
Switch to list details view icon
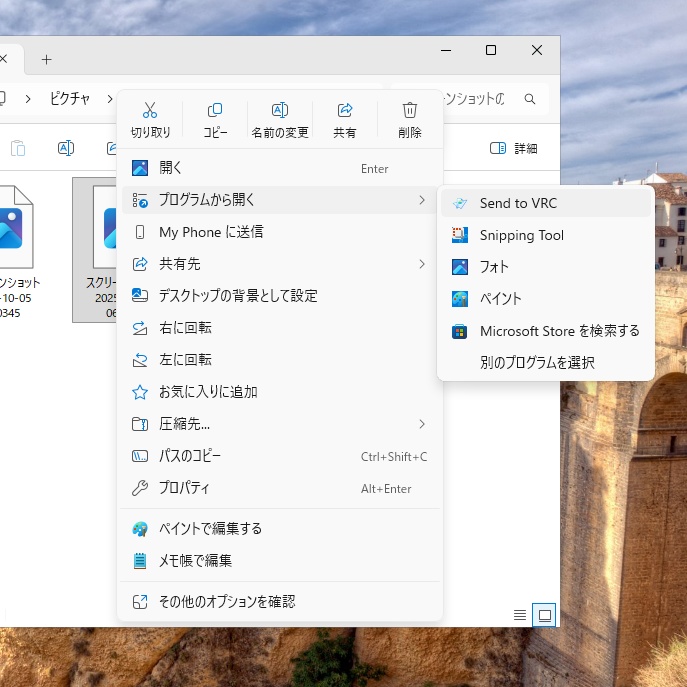coord(520,615)
